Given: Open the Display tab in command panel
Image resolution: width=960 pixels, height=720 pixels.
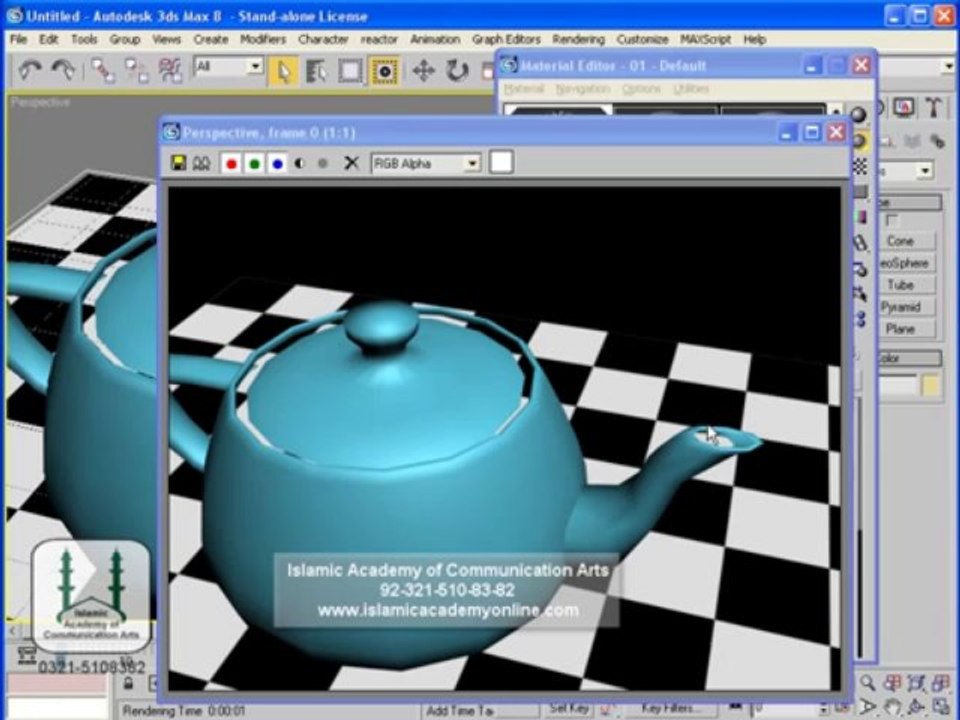Looking at the screenshot, I should click(904, 108).
